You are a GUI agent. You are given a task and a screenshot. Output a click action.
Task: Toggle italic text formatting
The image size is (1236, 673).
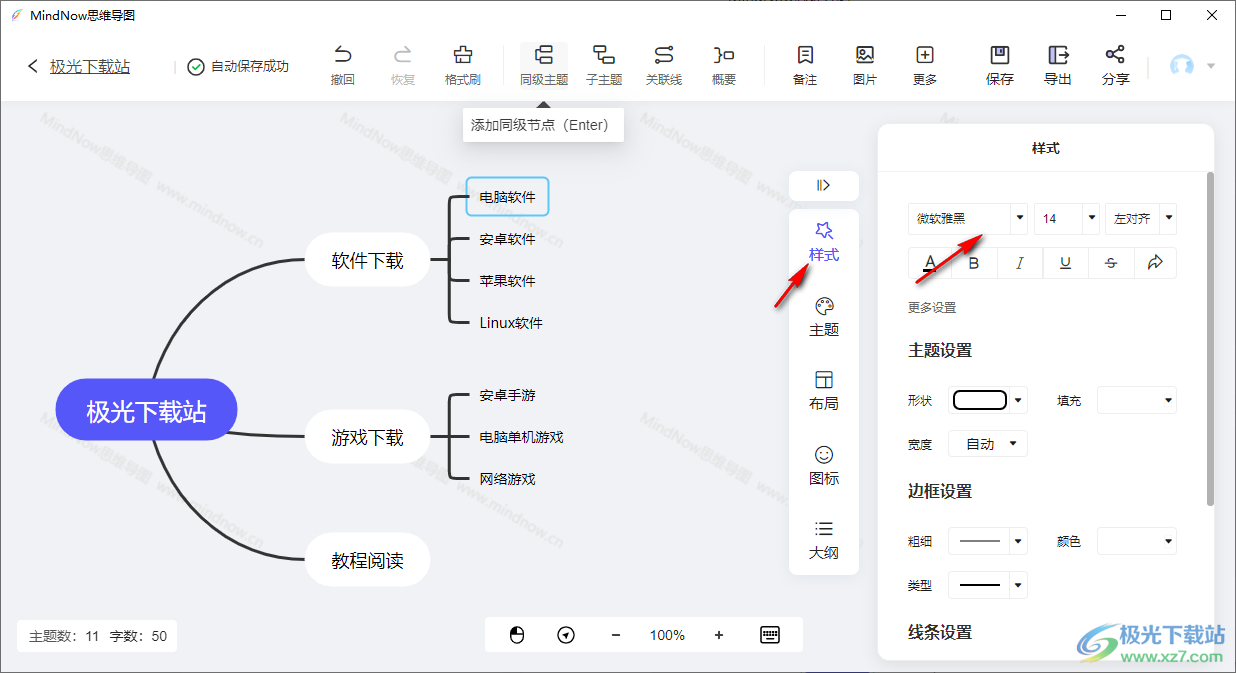(1020, 263)
